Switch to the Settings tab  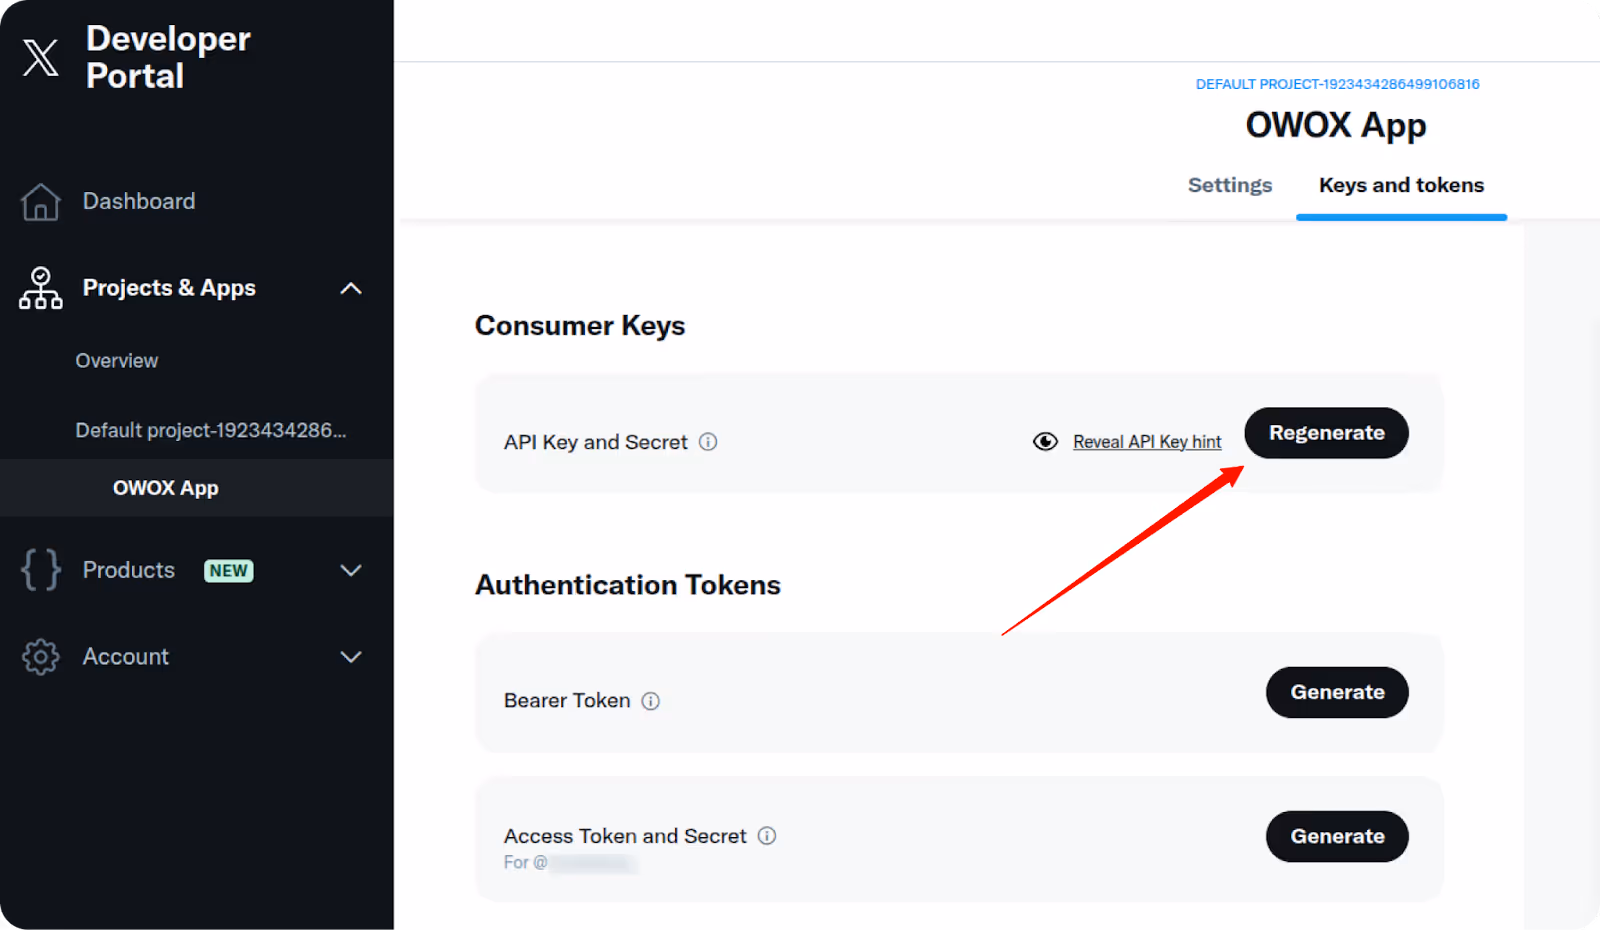tap(1229, 185)
